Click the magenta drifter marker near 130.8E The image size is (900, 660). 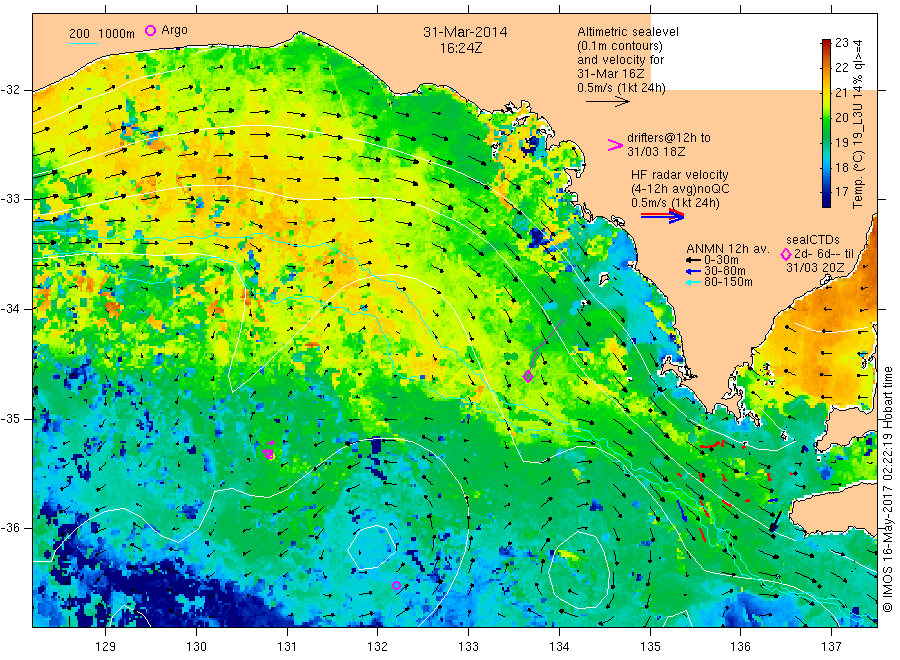tap(269, 452)
